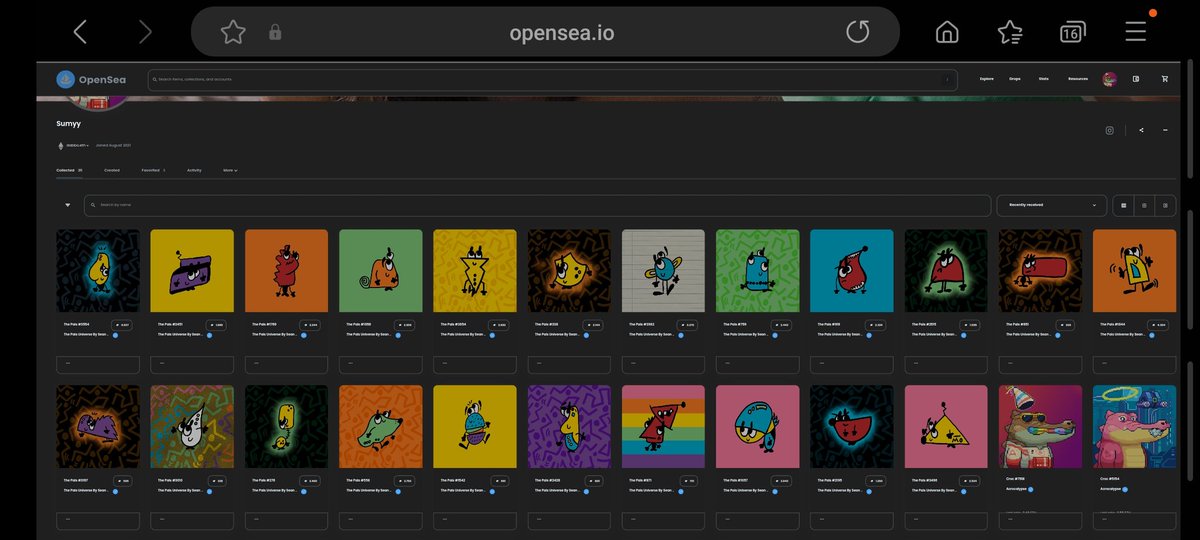Screen dimensions: 1200x540
Task: Click the title under the cheese-shaped Pal with orange glow
Action: point(546,325)
